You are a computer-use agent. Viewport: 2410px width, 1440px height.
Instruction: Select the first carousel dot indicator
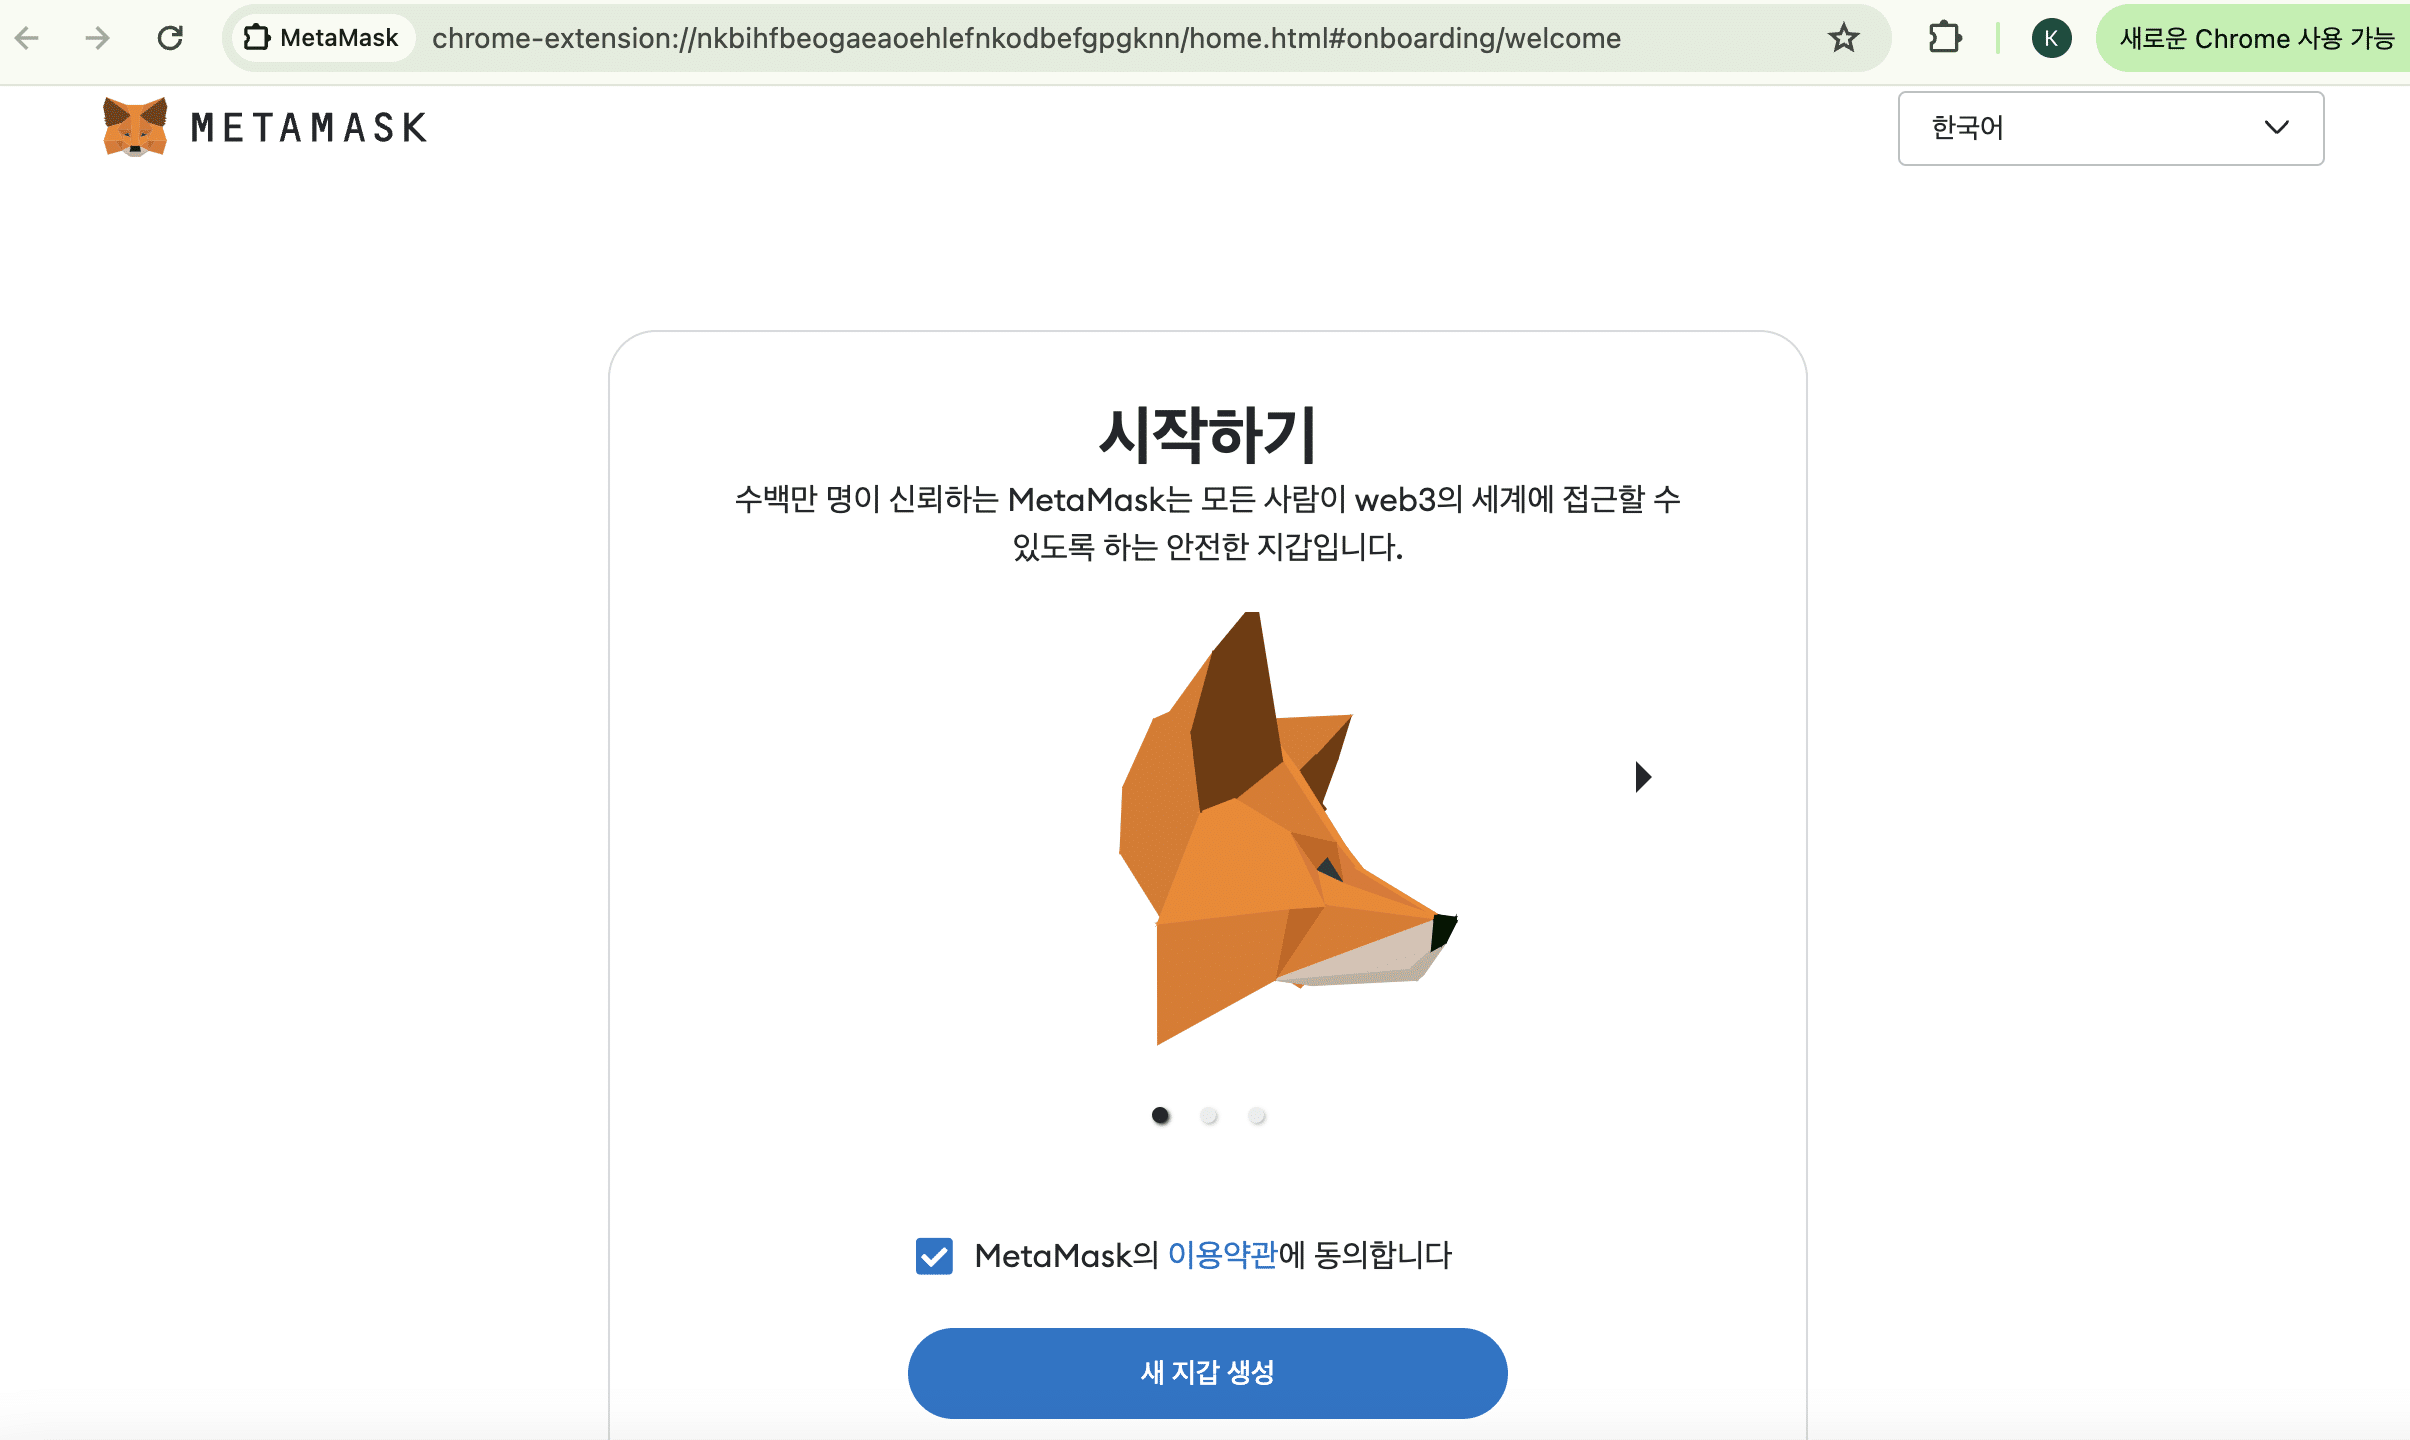click(1160, 1115)
